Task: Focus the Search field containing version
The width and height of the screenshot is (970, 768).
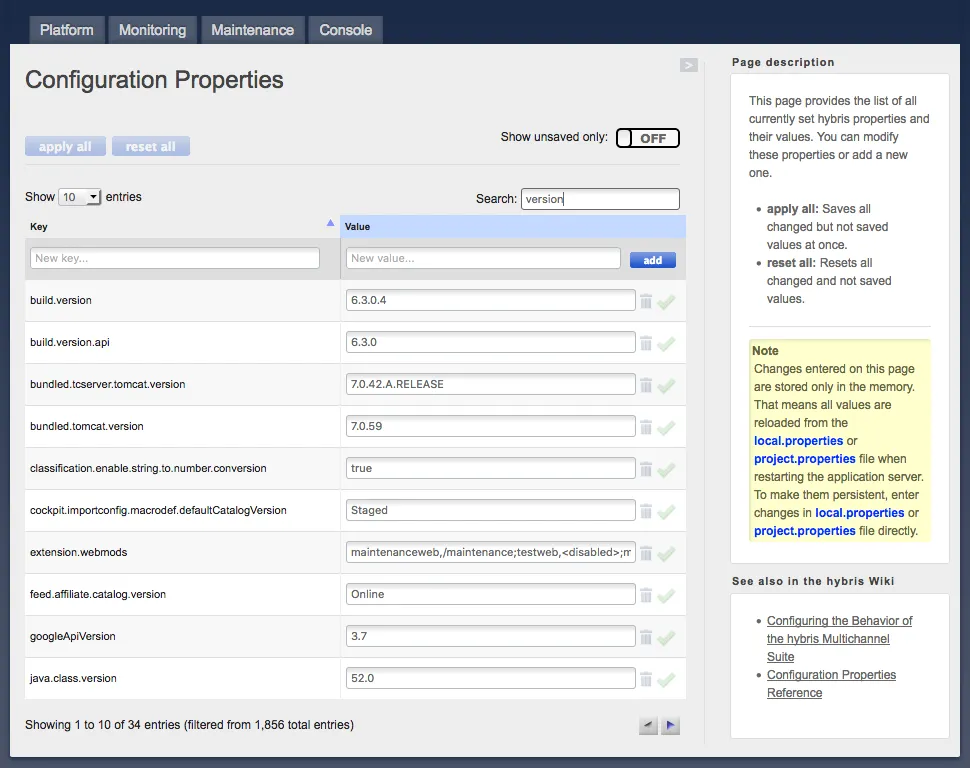Action: click(x=600, y=199)
